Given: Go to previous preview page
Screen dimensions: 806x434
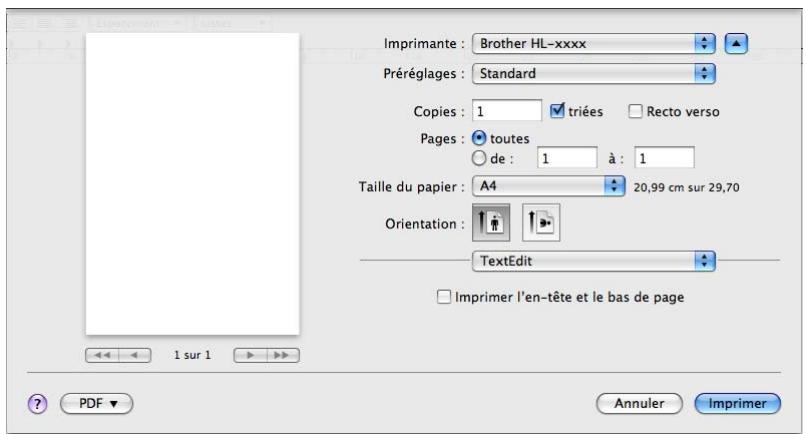Looking at the screenshot, I should click(135, 355).
